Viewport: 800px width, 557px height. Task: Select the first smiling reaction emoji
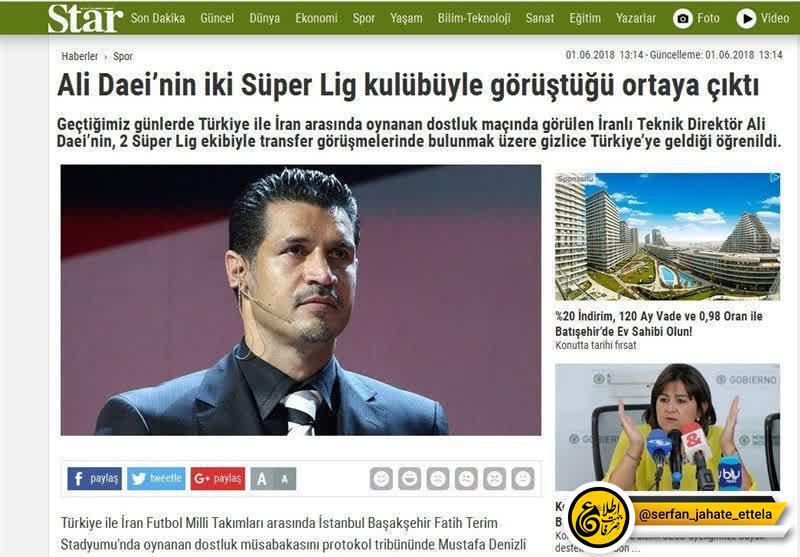[x=381, y=478]
